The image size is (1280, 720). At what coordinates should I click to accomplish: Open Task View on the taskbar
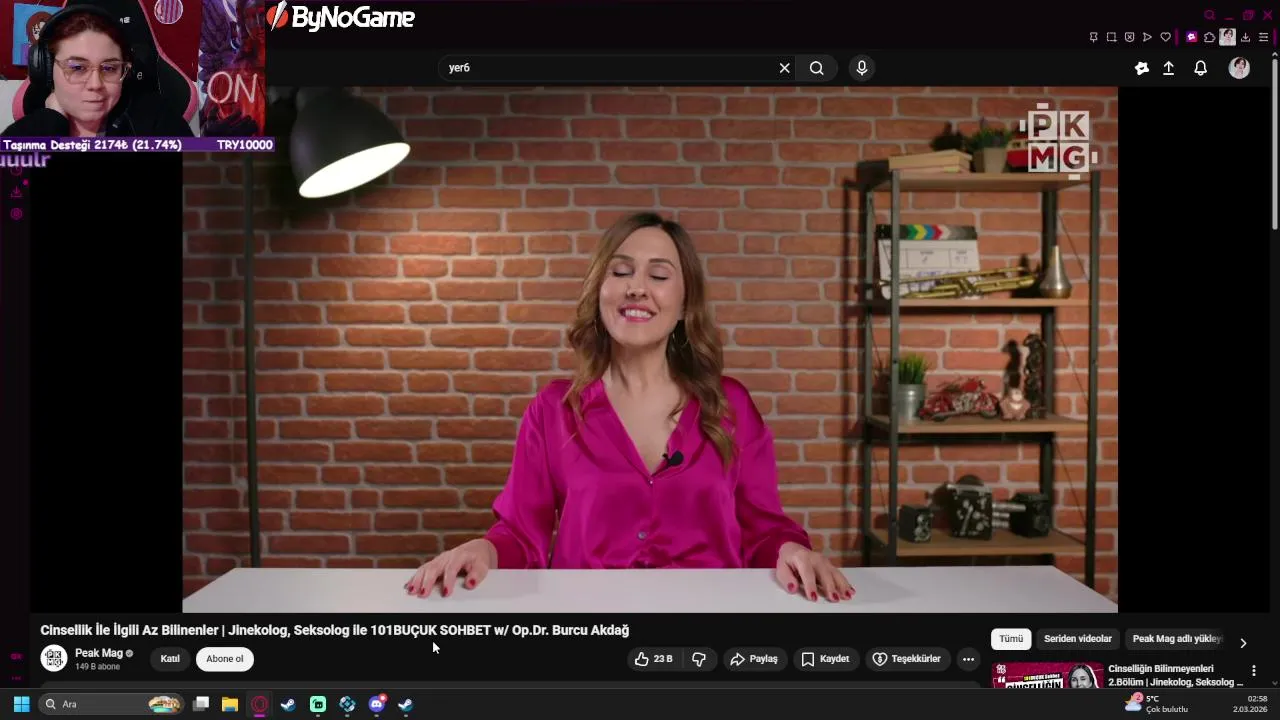(x=201, y=704)
